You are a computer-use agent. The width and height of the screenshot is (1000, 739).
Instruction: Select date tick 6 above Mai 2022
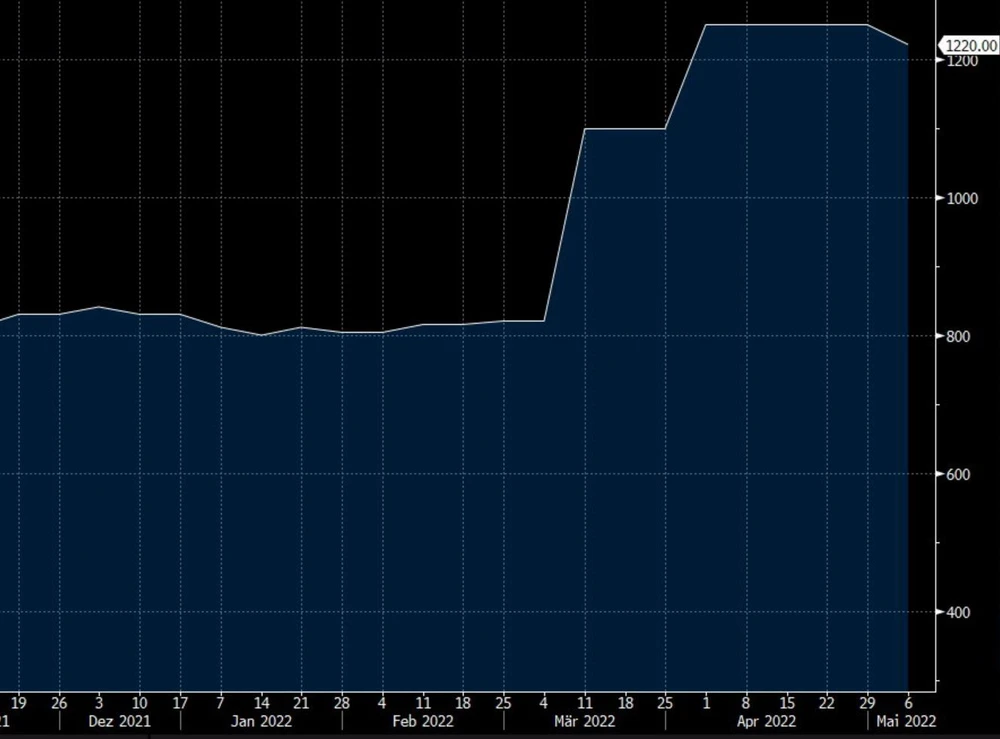[908, 700]
